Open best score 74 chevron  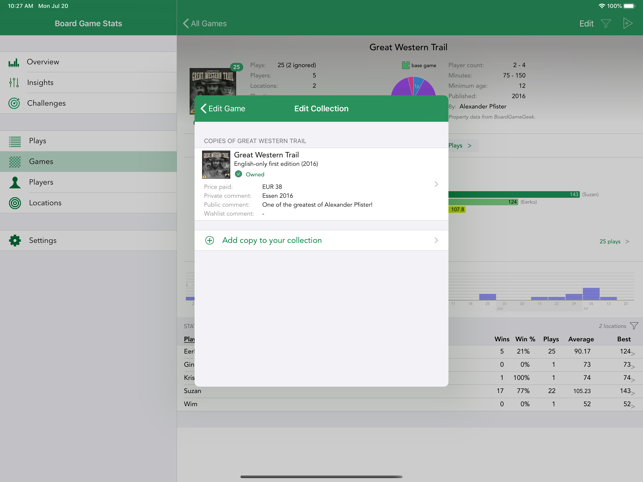633,379
